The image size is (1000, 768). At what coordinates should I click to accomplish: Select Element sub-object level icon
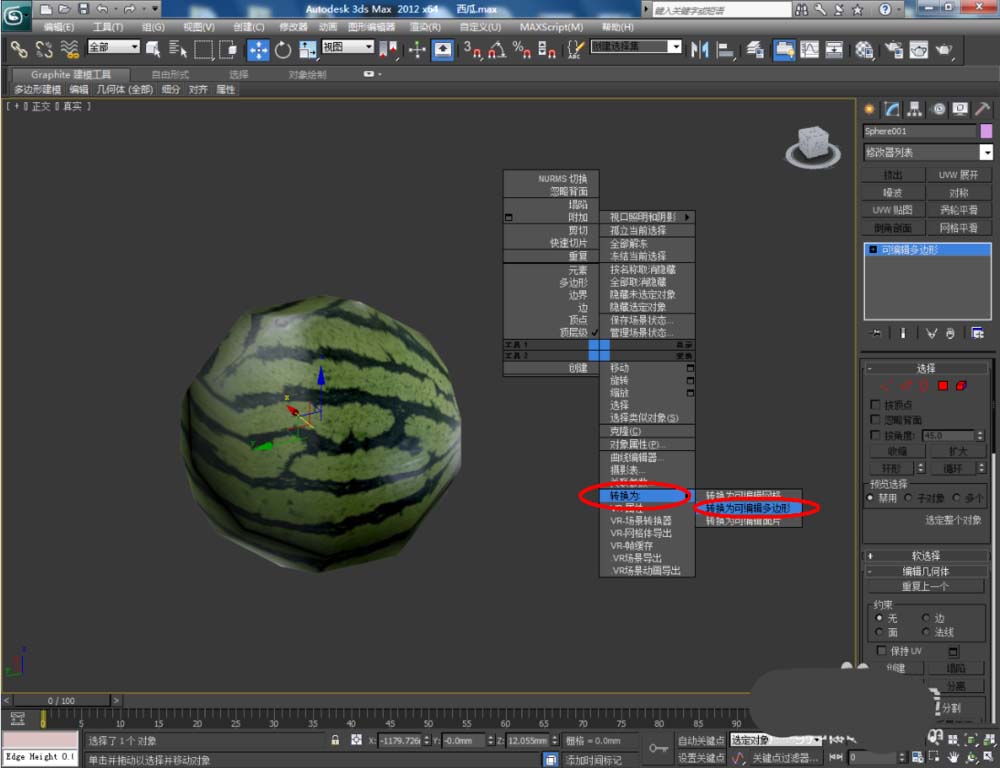961,386
